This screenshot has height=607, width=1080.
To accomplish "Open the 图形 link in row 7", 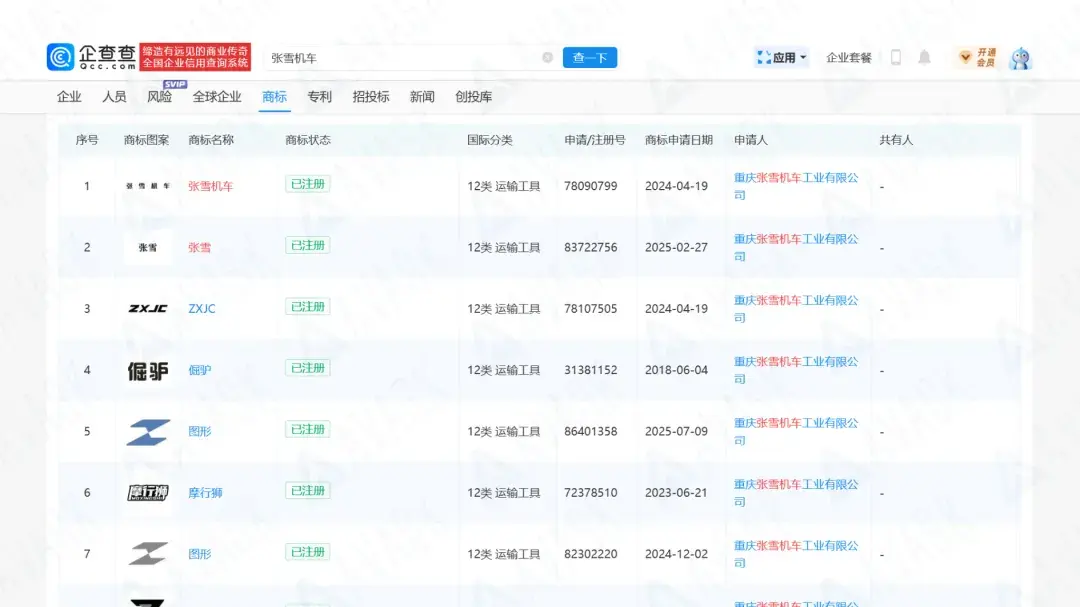I will click(200, 554).
